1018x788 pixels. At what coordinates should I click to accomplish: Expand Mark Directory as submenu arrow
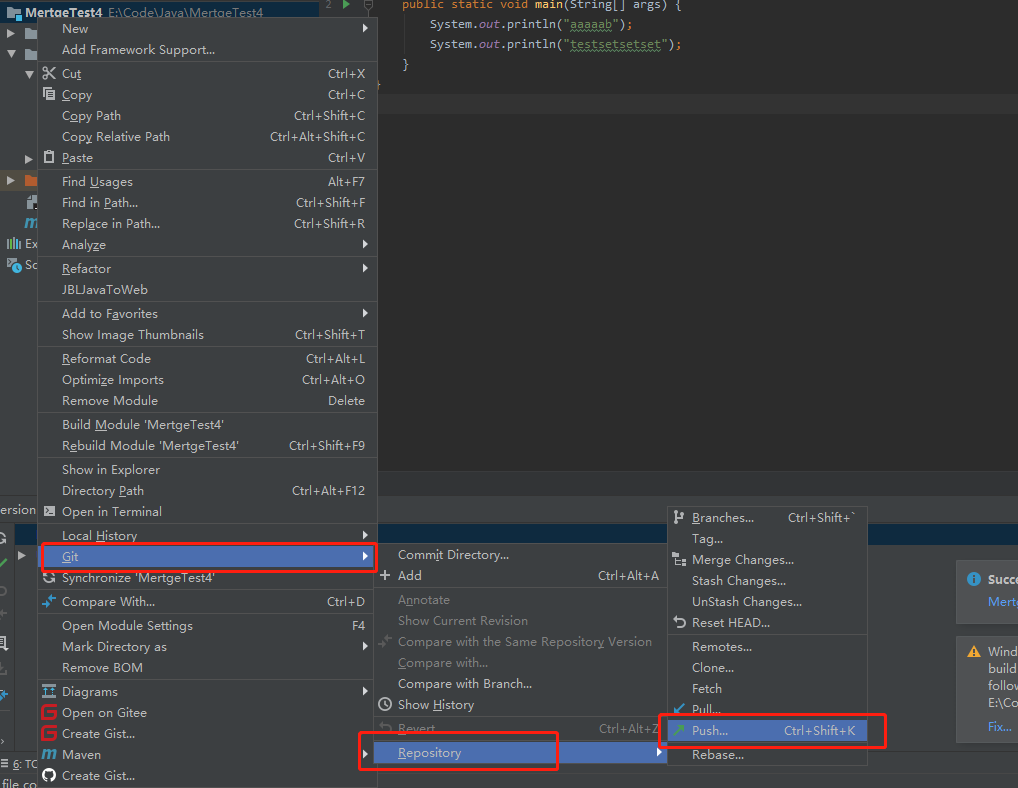coord(366,646)
